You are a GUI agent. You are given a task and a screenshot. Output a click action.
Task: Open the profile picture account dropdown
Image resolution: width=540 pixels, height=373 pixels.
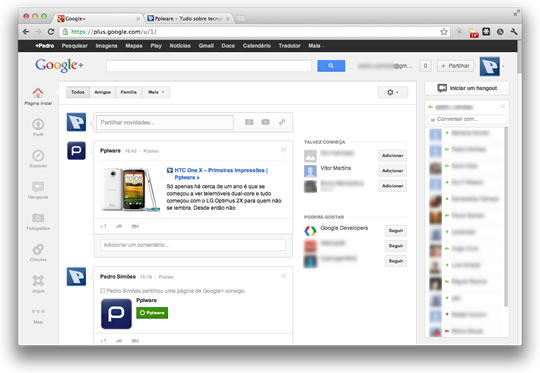[491, 66]
